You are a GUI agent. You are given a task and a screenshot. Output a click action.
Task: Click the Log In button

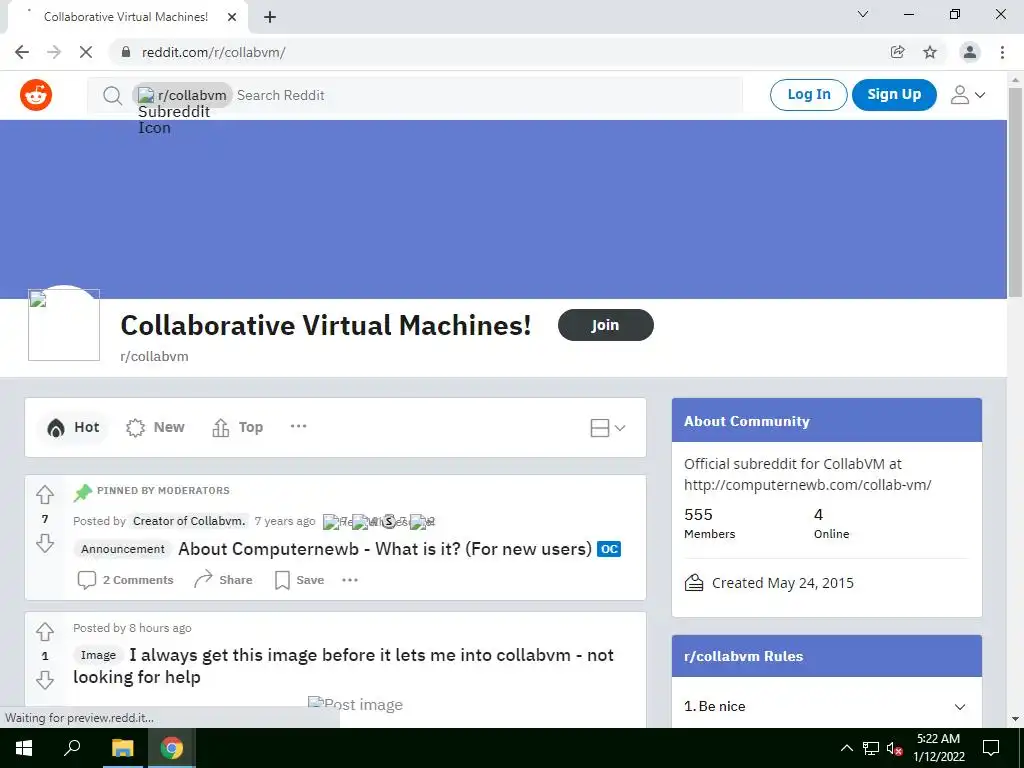click(x=808, y=95)
